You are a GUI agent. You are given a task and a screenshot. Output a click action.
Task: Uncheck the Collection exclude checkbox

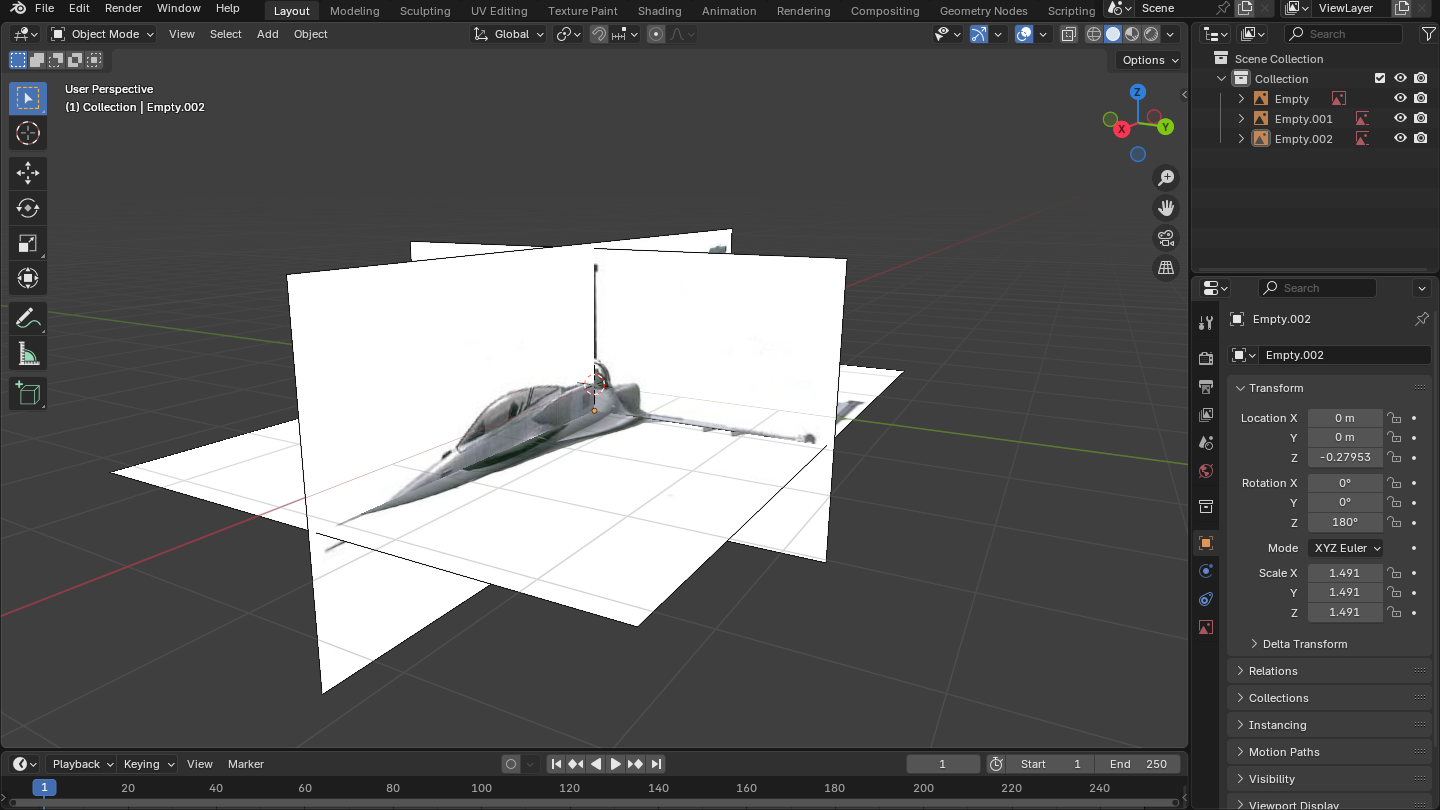[x=1380, y=78]
